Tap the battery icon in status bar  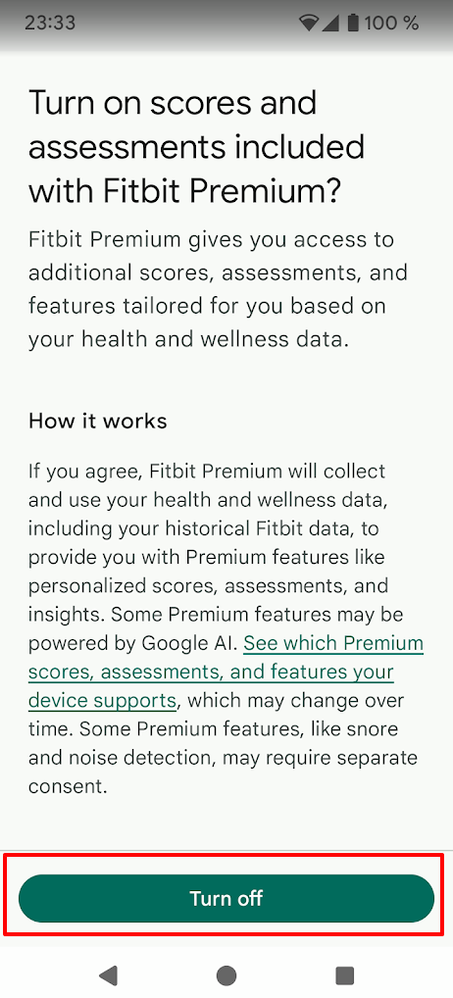pos(353,24)
